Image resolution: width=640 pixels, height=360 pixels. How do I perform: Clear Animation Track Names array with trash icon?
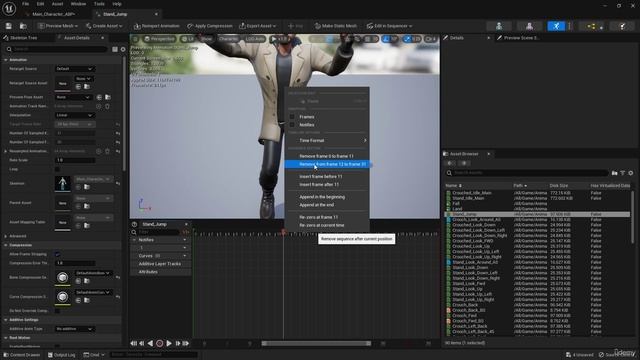[x=107, y=106]
